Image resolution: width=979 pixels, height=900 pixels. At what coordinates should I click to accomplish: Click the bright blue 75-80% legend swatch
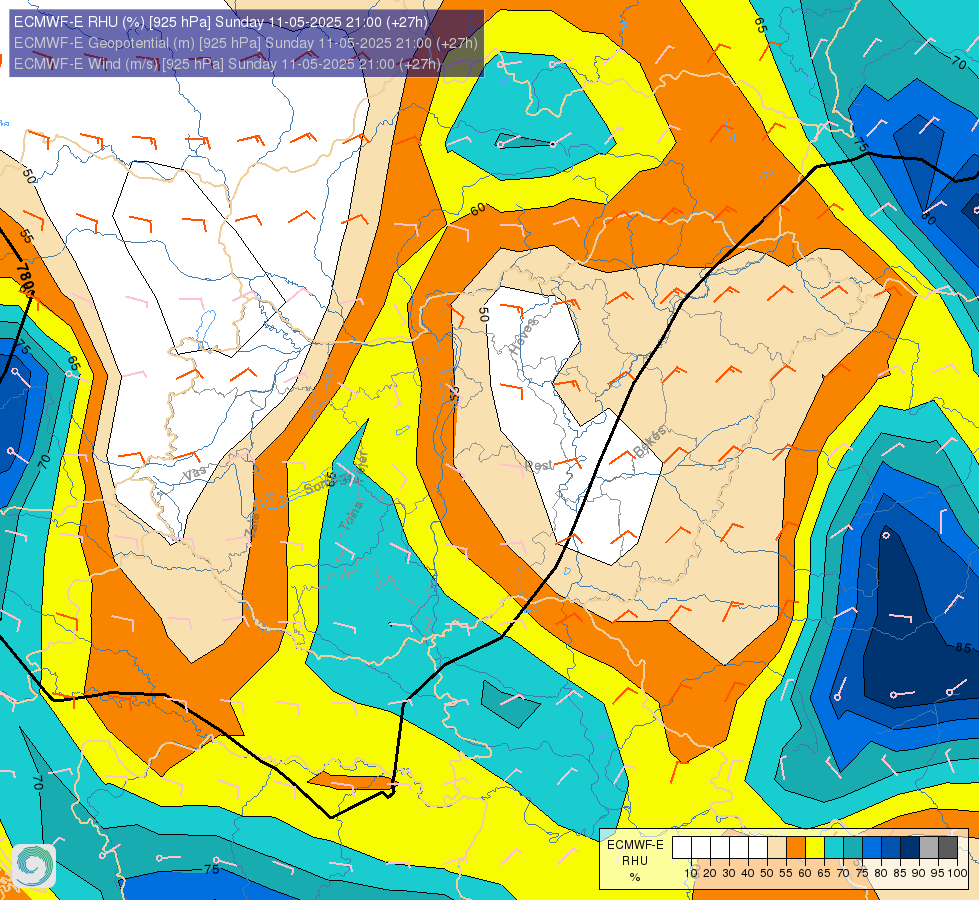point(872,848)
